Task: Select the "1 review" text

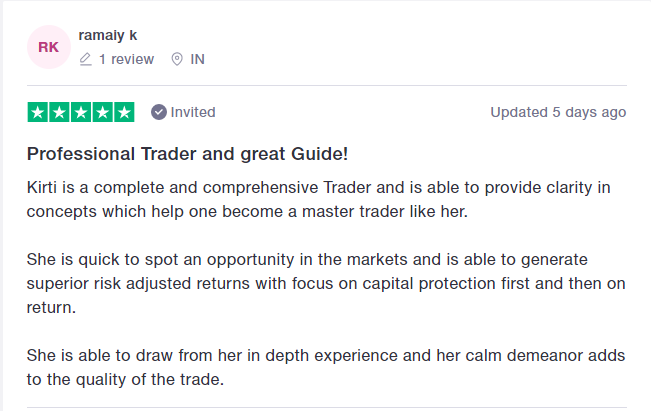Action: 126,59
